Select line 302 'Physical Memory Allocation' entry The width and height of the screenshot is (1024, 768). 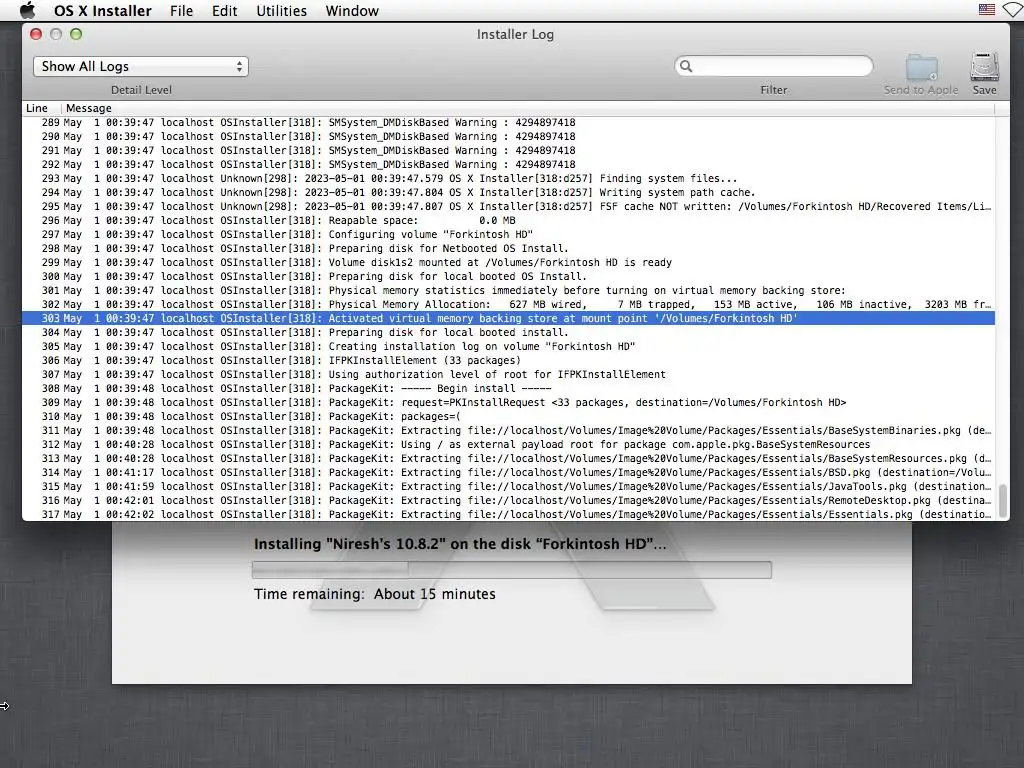coord(508,304)
